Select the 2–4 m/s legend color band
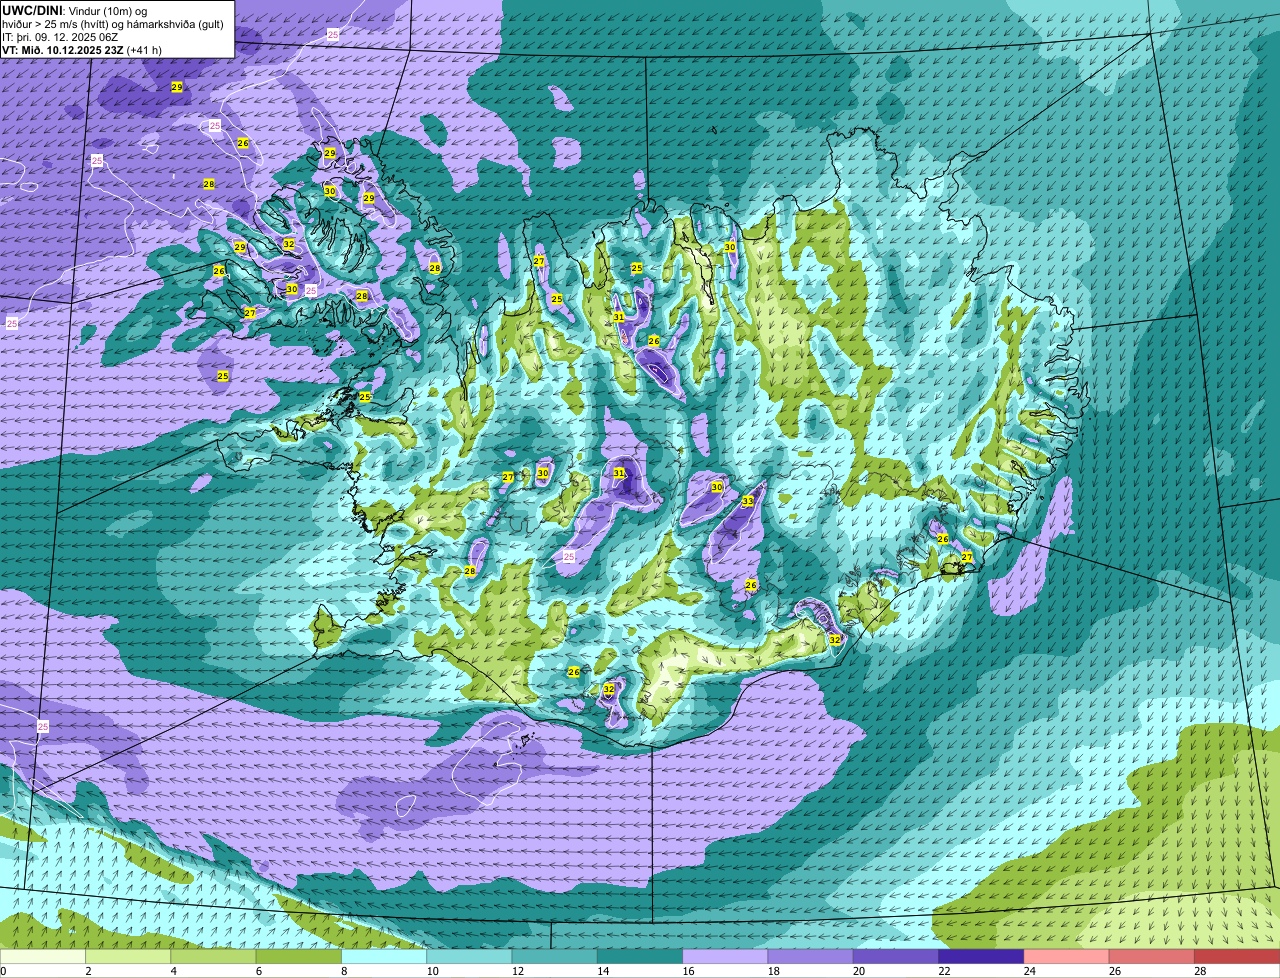 click(x=128, y=956)
